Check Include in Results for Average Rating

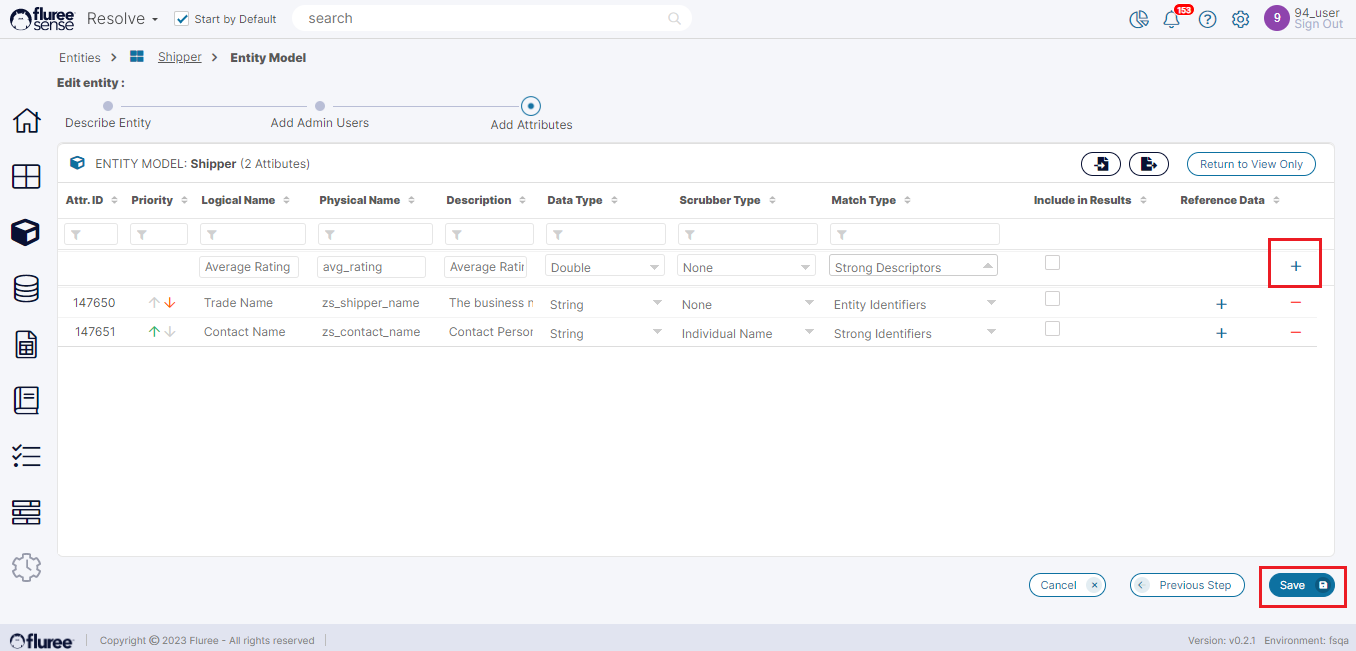click(1051, 263)
